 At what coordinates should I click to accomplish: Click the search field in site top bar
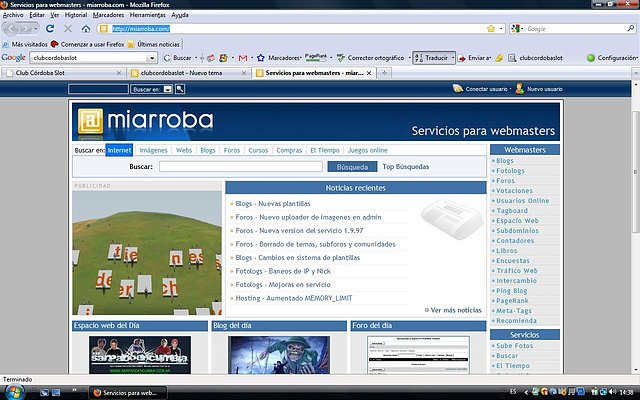[98, 89]
